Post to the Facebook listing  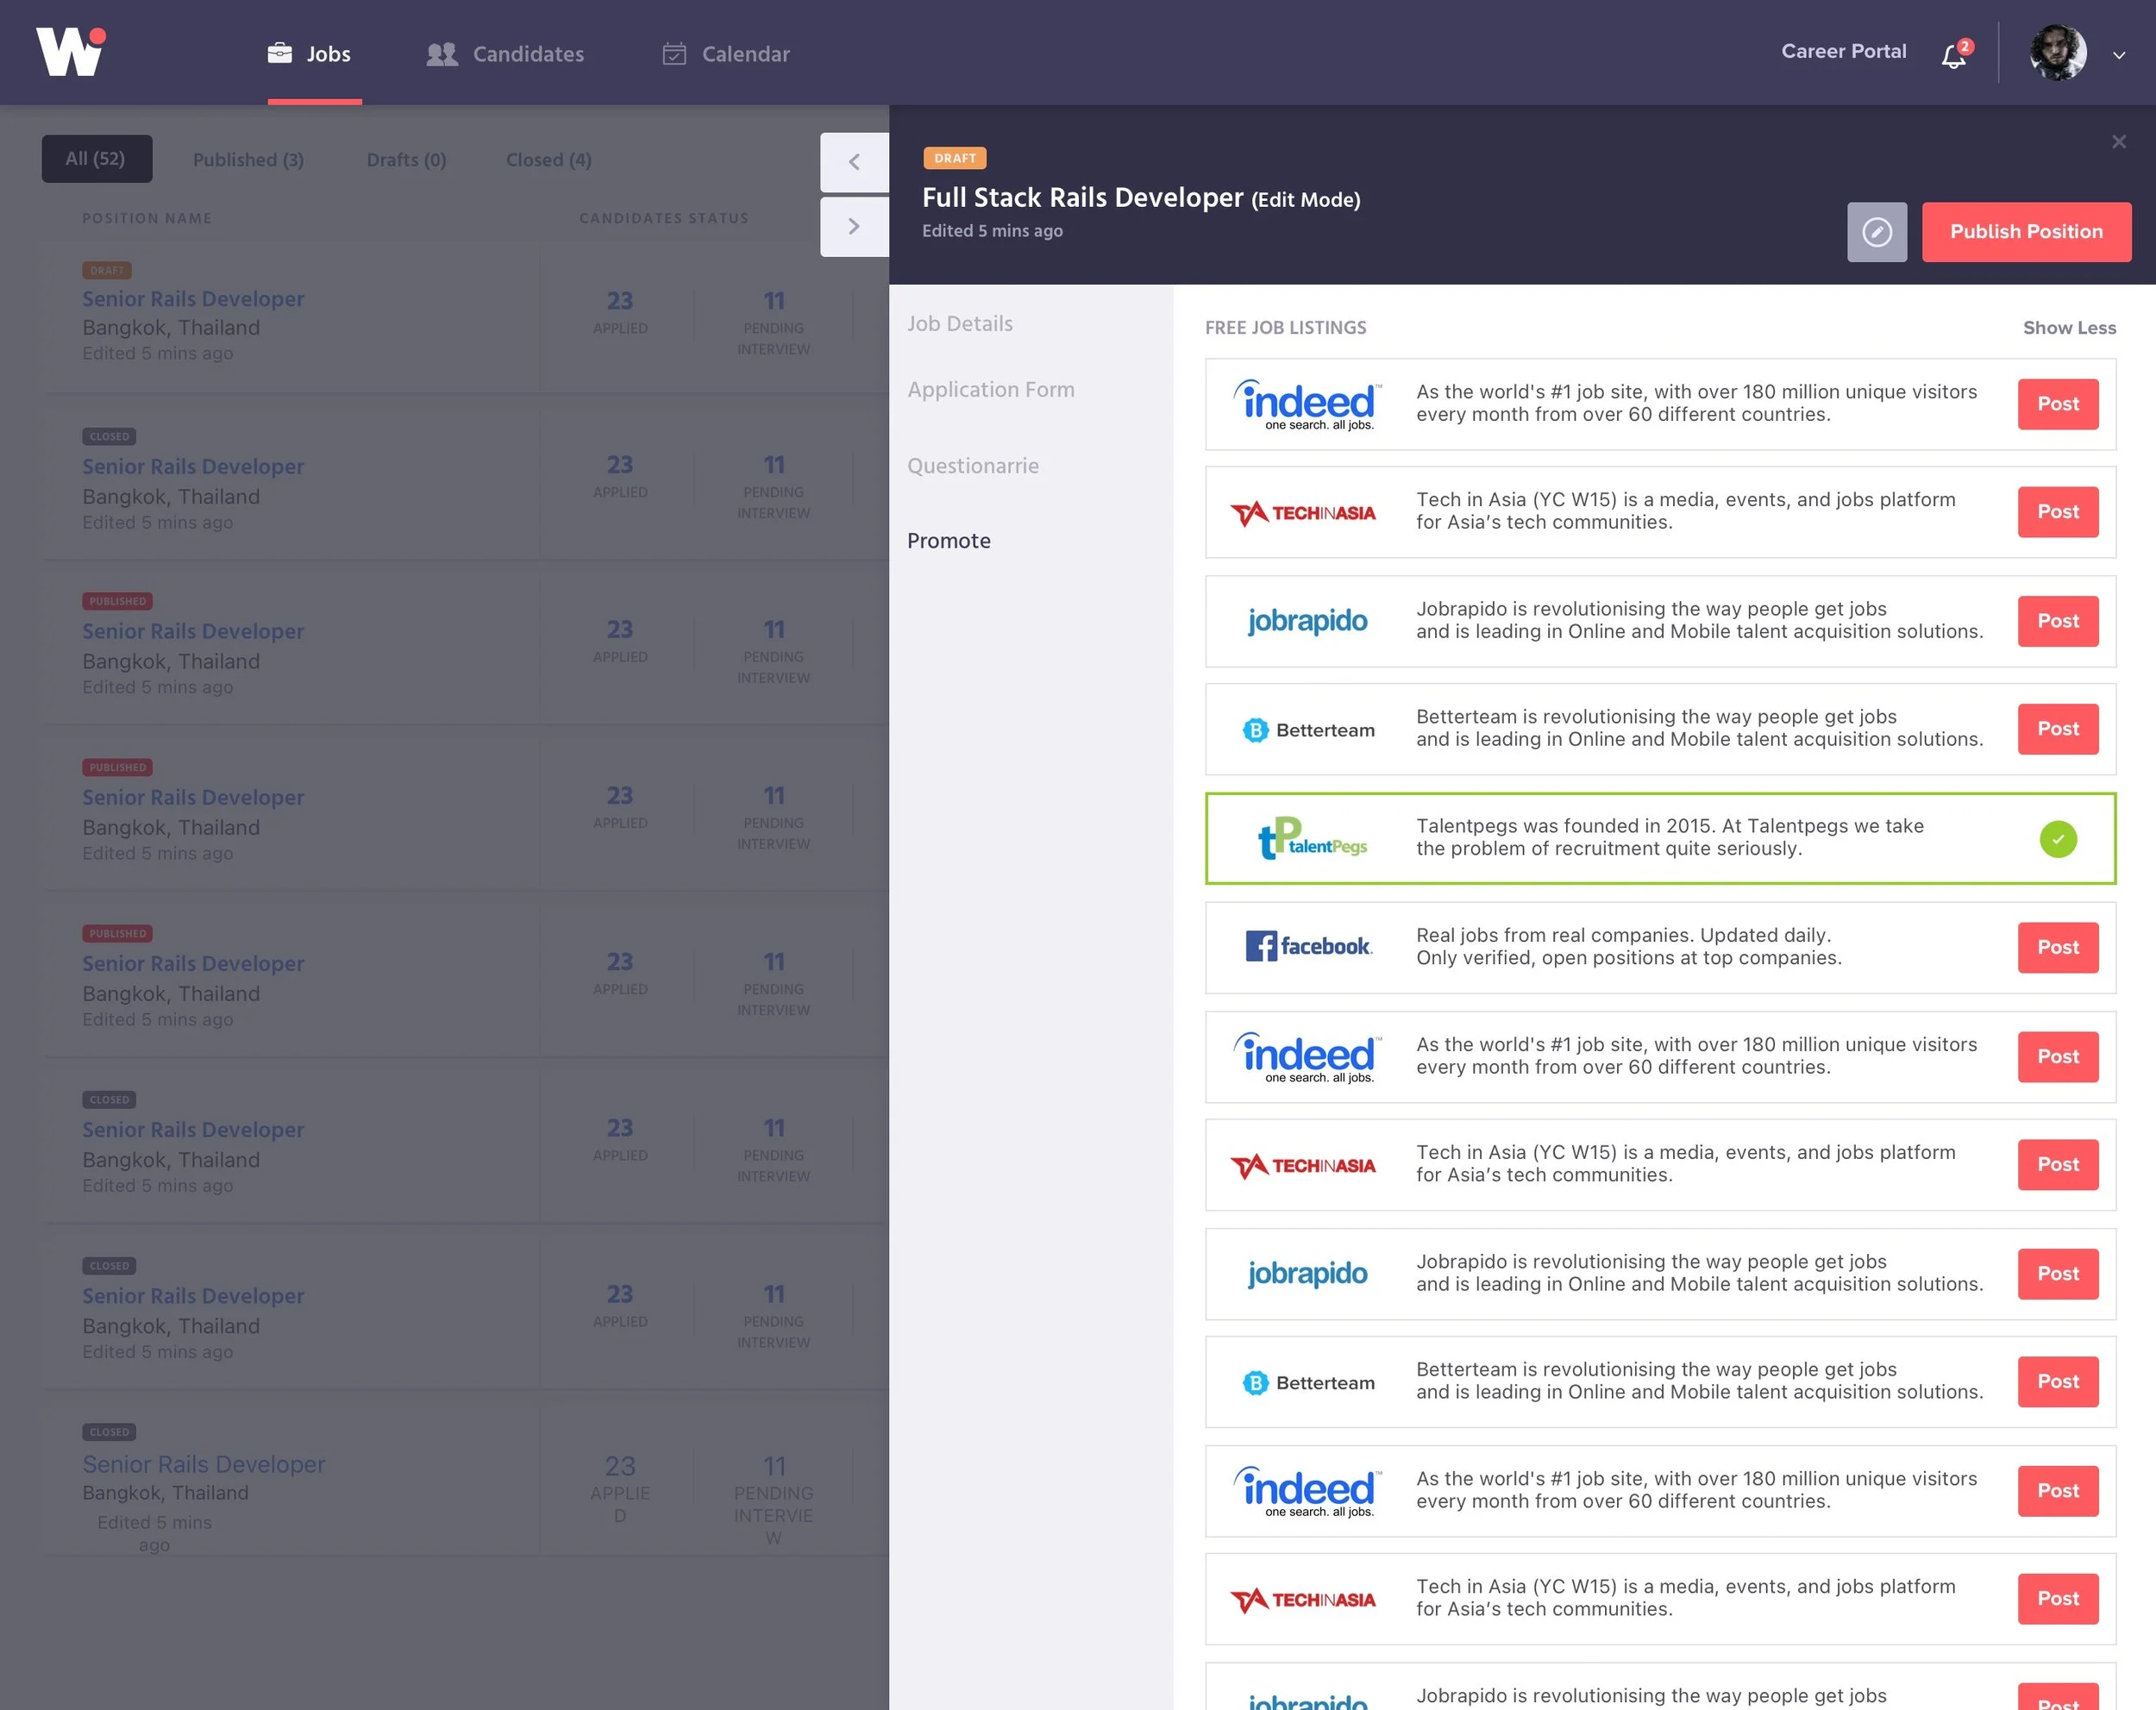coord(2058,947)
